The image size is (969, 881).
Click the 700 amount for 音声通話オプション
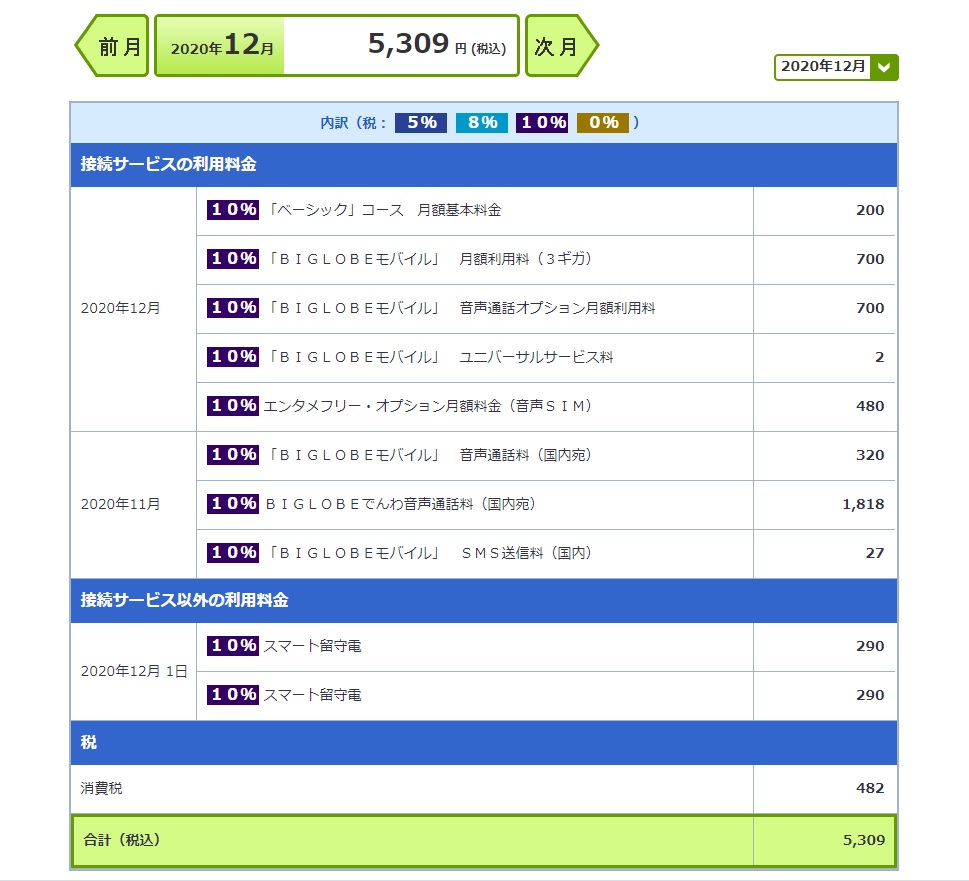click(x=870, y=308)
